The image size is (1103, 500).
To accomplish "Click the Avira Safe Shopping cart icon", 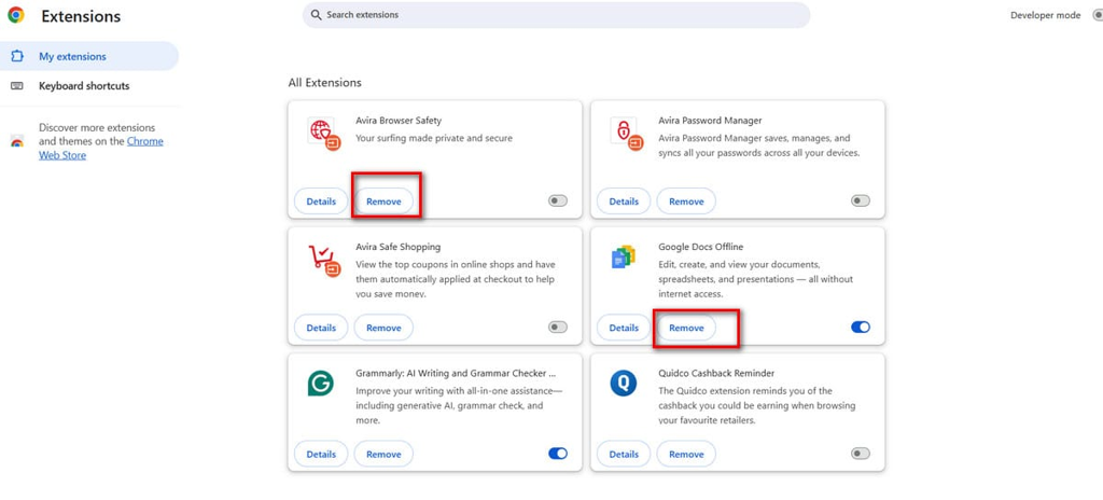I will point(323,260).
